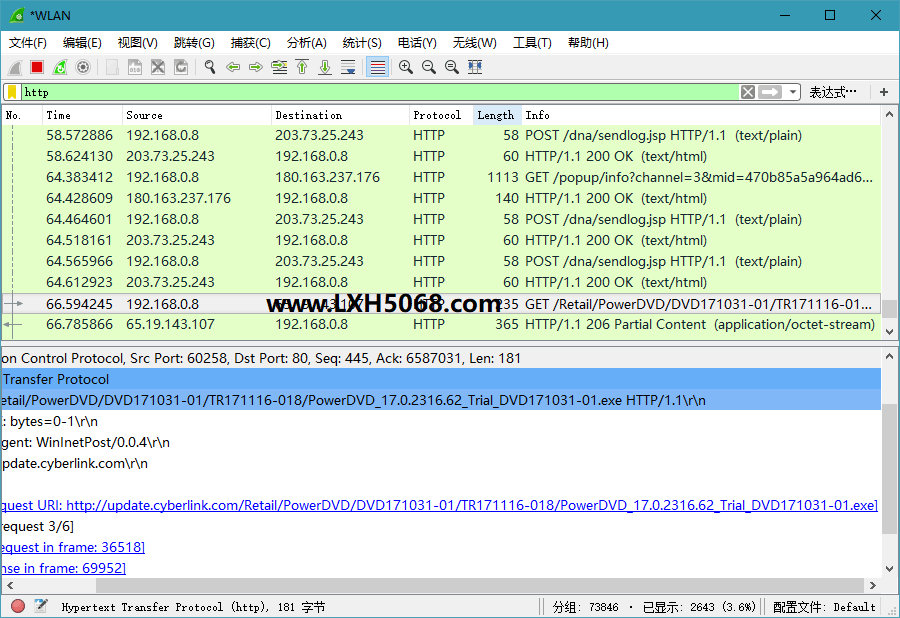
Task: Go forward to next packet with right arrow
Action: [256, 67]
